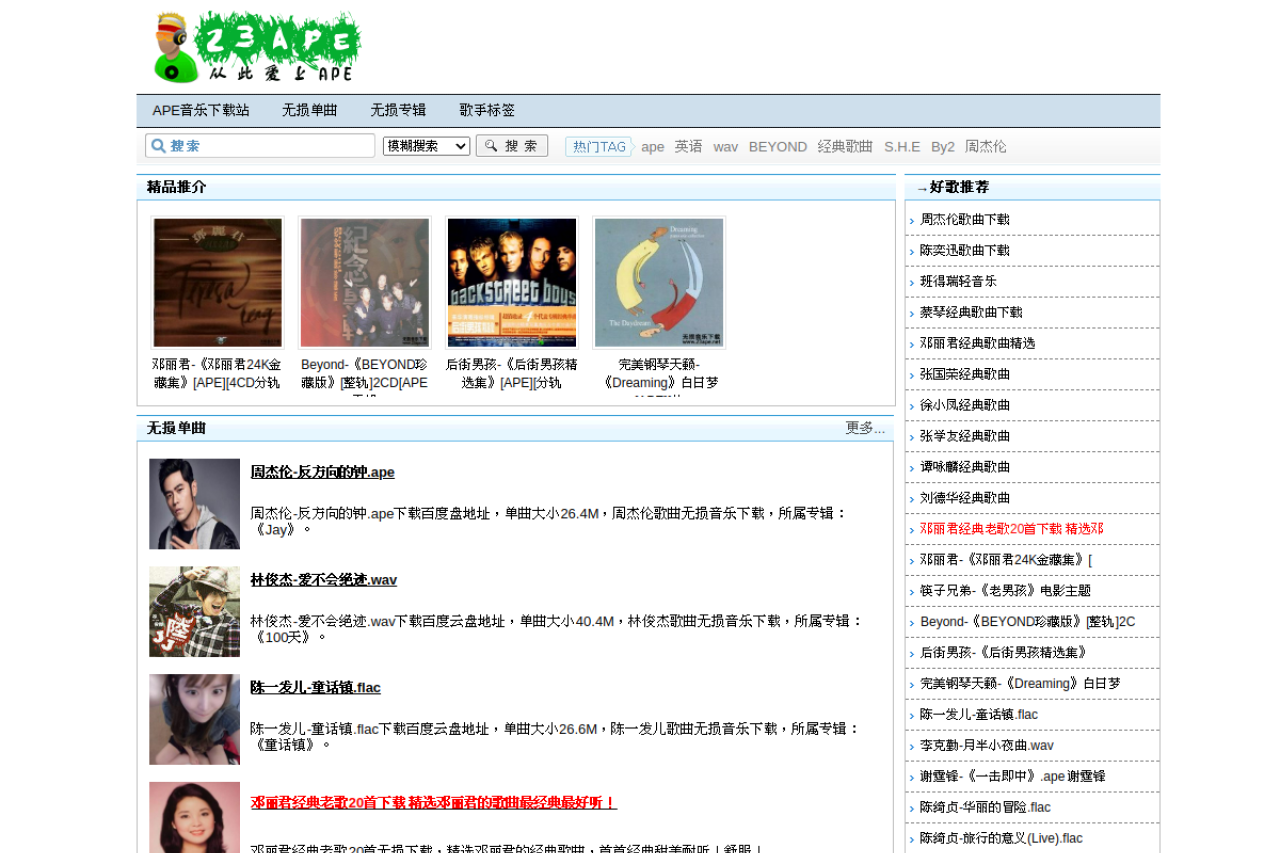1280x853 pixels.
Task: Click the 林俊杰 artist photo thumbnail
Action: (195, 612)
